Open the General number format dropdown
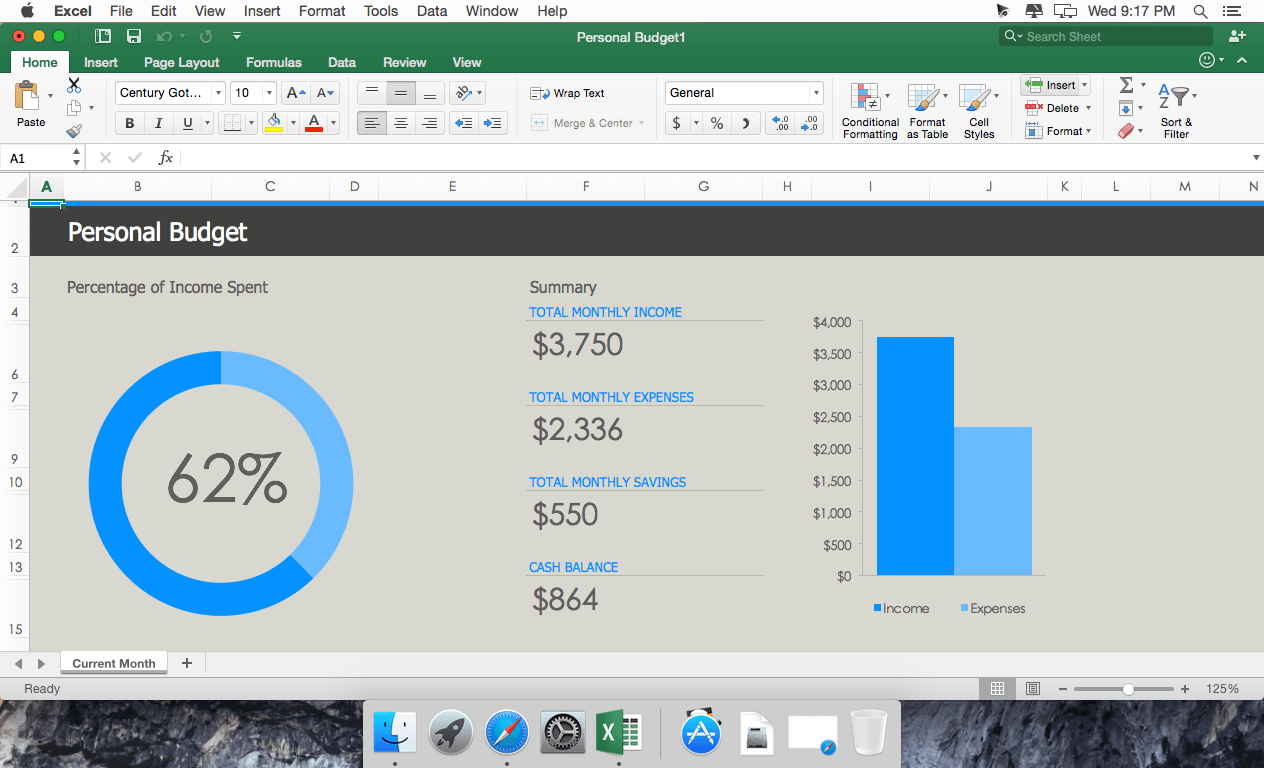This screenshot has height=768, width=1264. coord(815,92)
